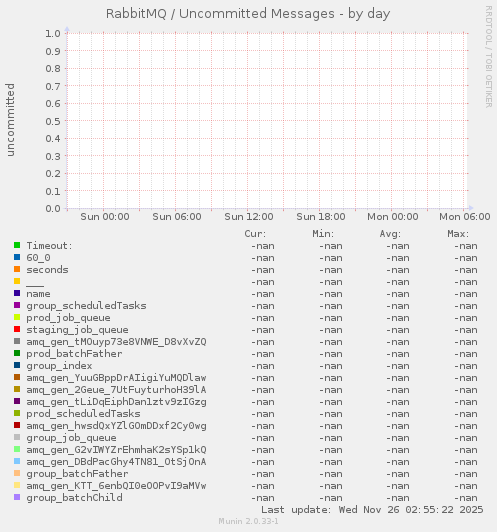The width and height of the screenshot is (497, 532).
Task: Click the purple group_scheduledTasks color swatch
Action: (17, 305)
